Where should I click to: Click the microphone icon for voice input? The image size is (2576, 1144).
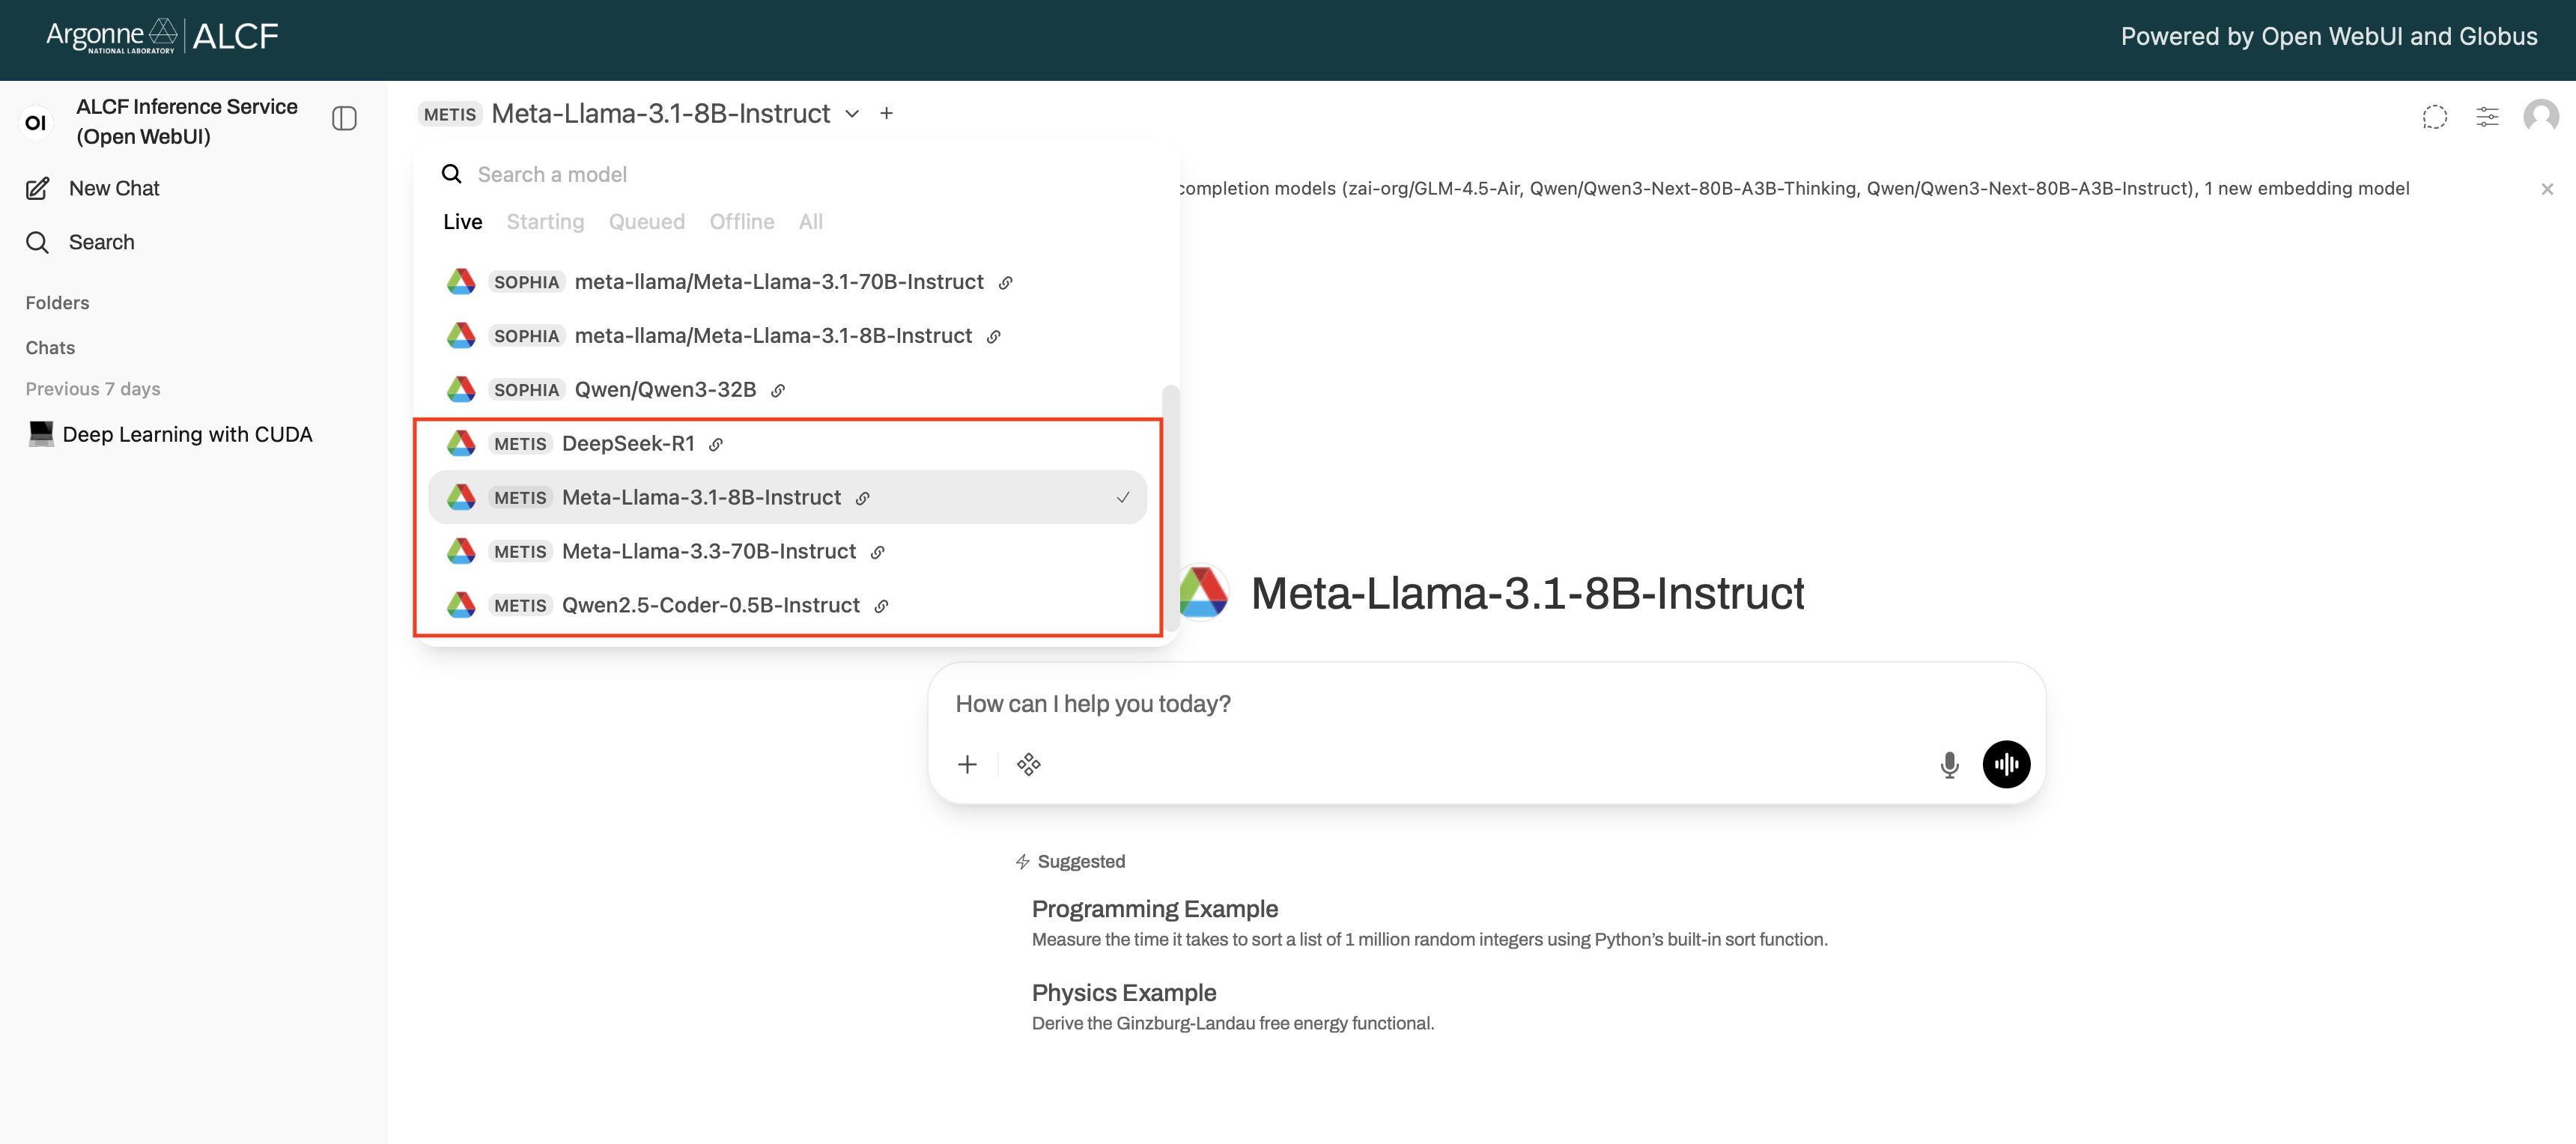[1949, 764]
